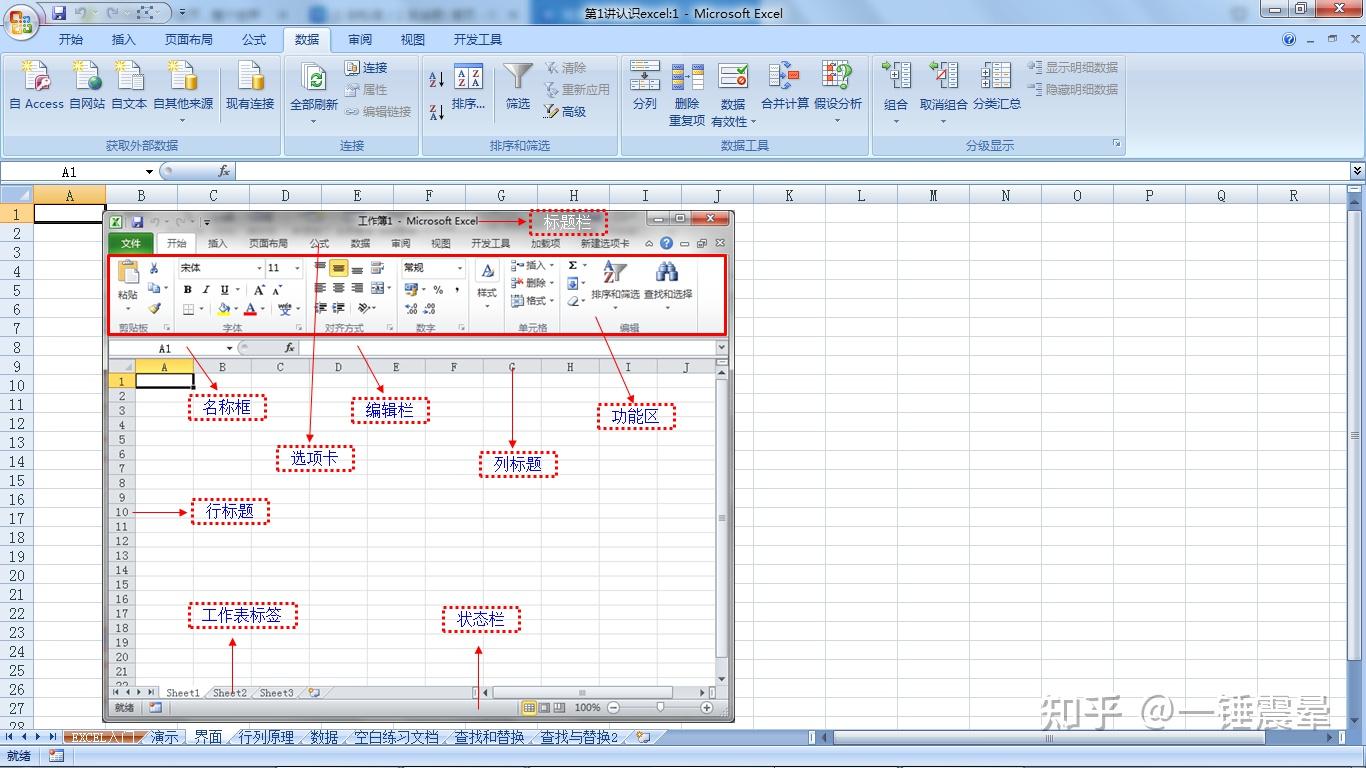Click the Office round button
Screen dimensions: 1366x768
point(21,20)
